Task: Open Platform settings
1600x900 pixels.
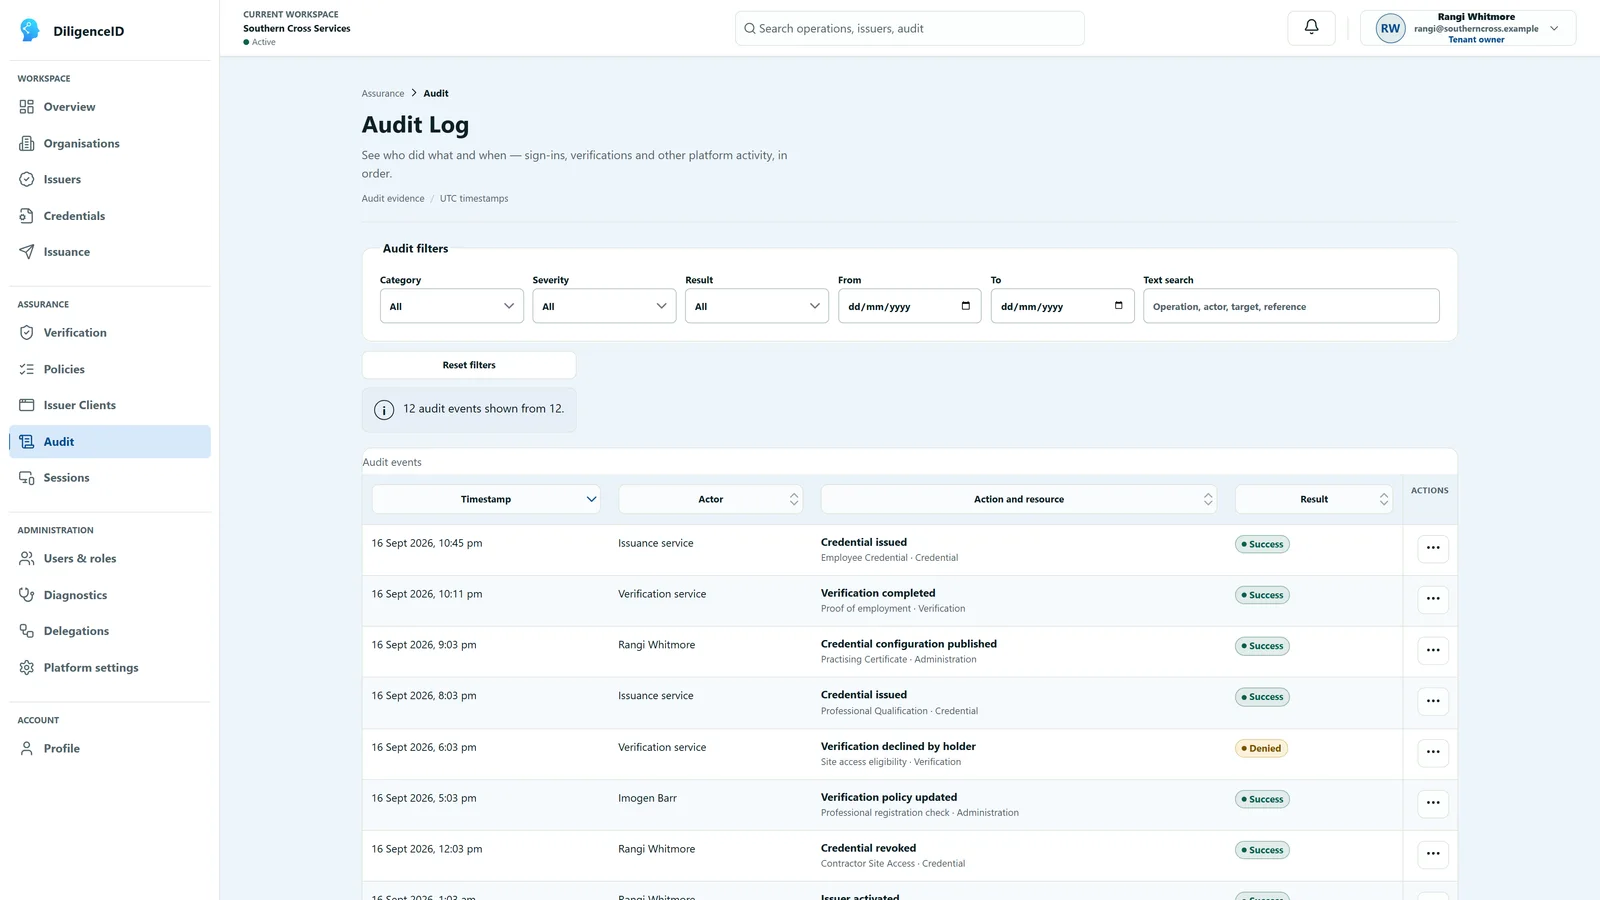Action: [110, 668]
